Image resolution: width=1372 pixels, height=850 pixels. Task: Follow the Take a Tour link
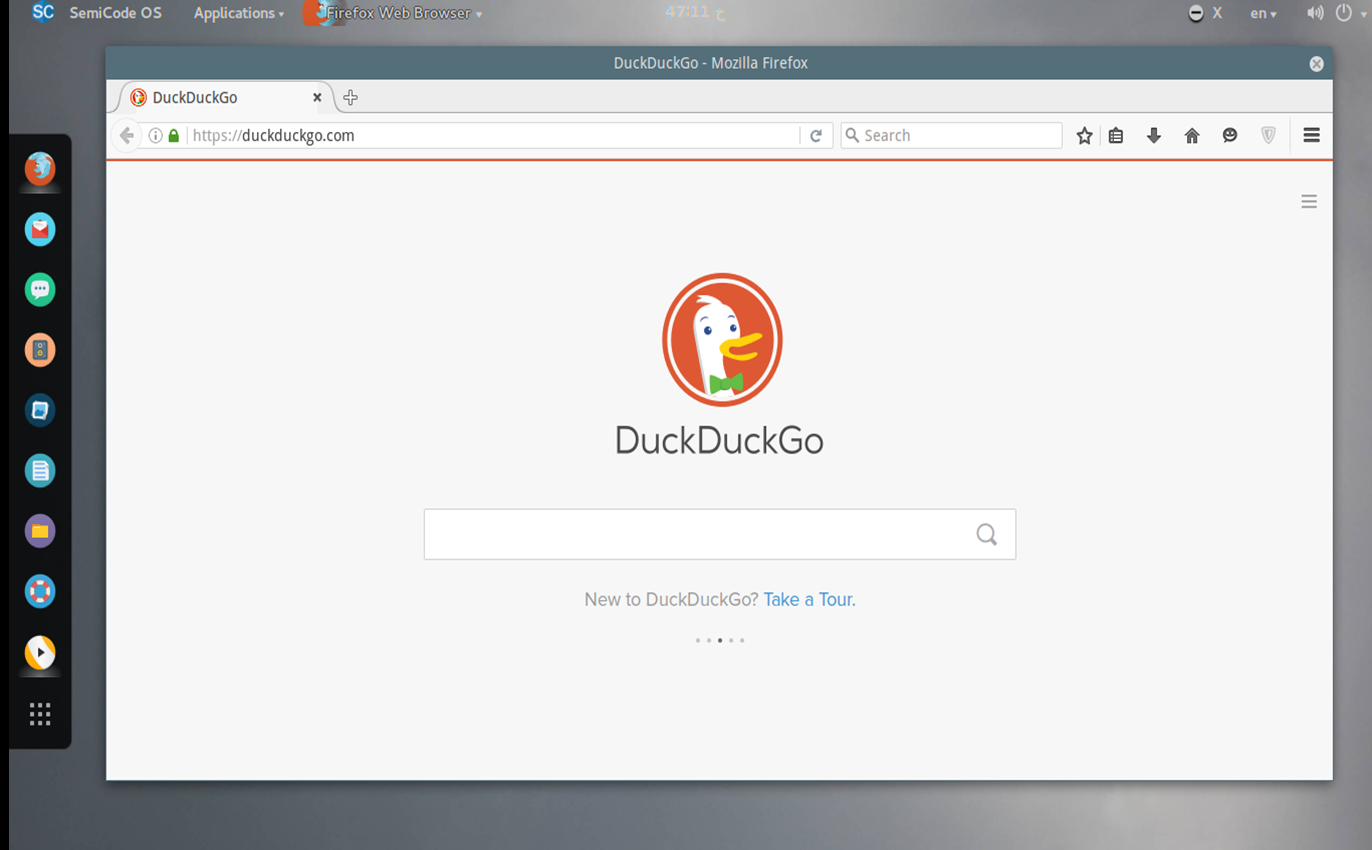[808, 599]
